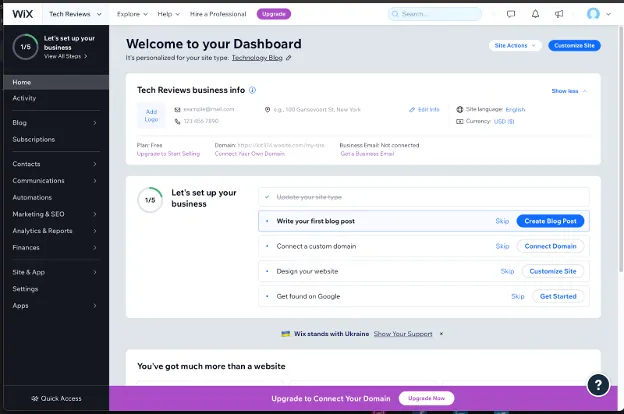The width and height of the screenshot is (624, 414).
Task: Click the Technology Blog link
Action: coord(257,58)
